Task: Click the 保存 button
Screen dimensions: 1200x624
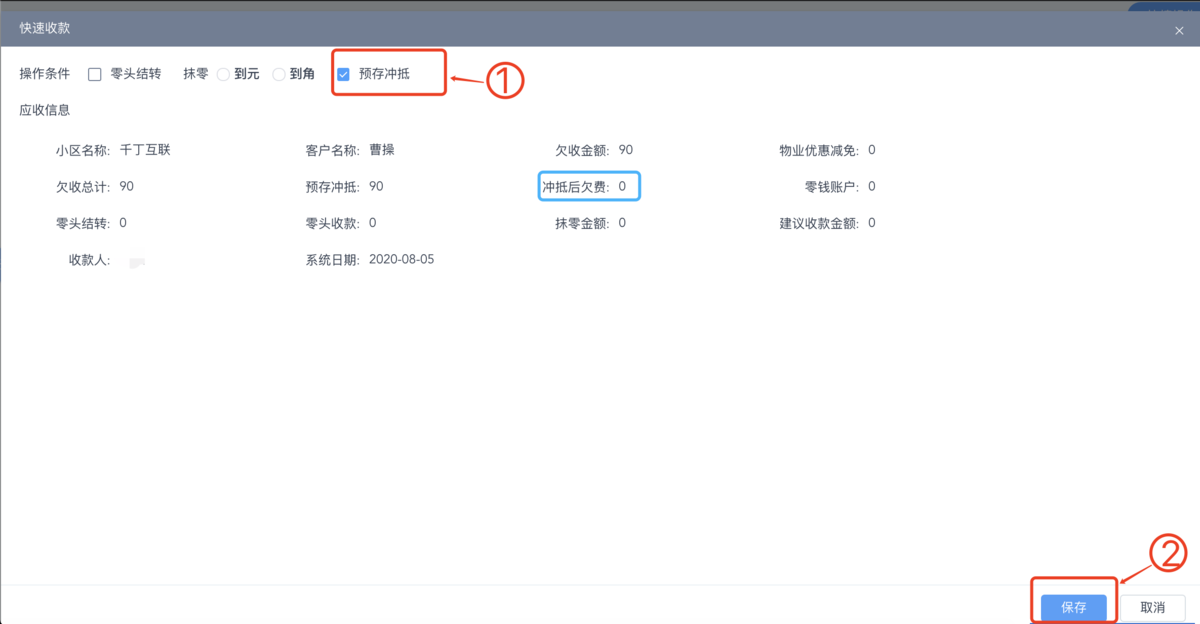Action: tap(1074, 607)
